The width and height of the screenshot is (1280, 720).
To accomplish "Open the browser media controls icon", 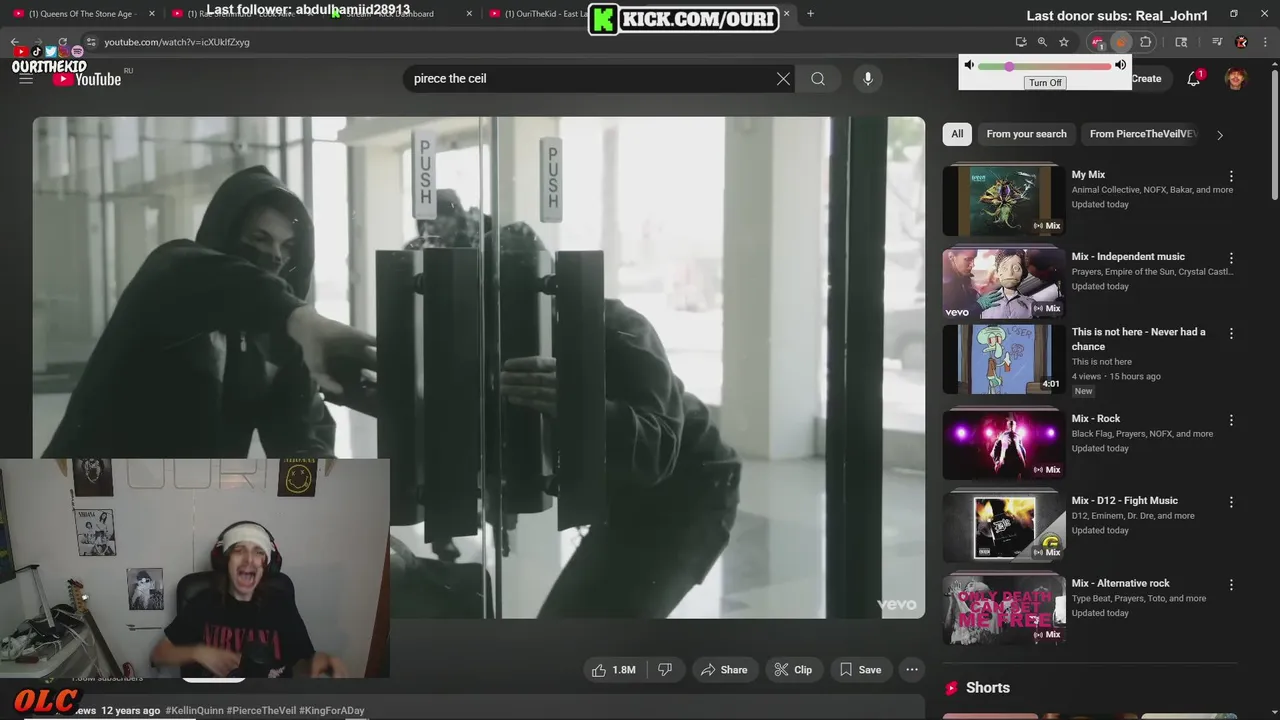I will pyautogui.click(x=1217, y=42).
